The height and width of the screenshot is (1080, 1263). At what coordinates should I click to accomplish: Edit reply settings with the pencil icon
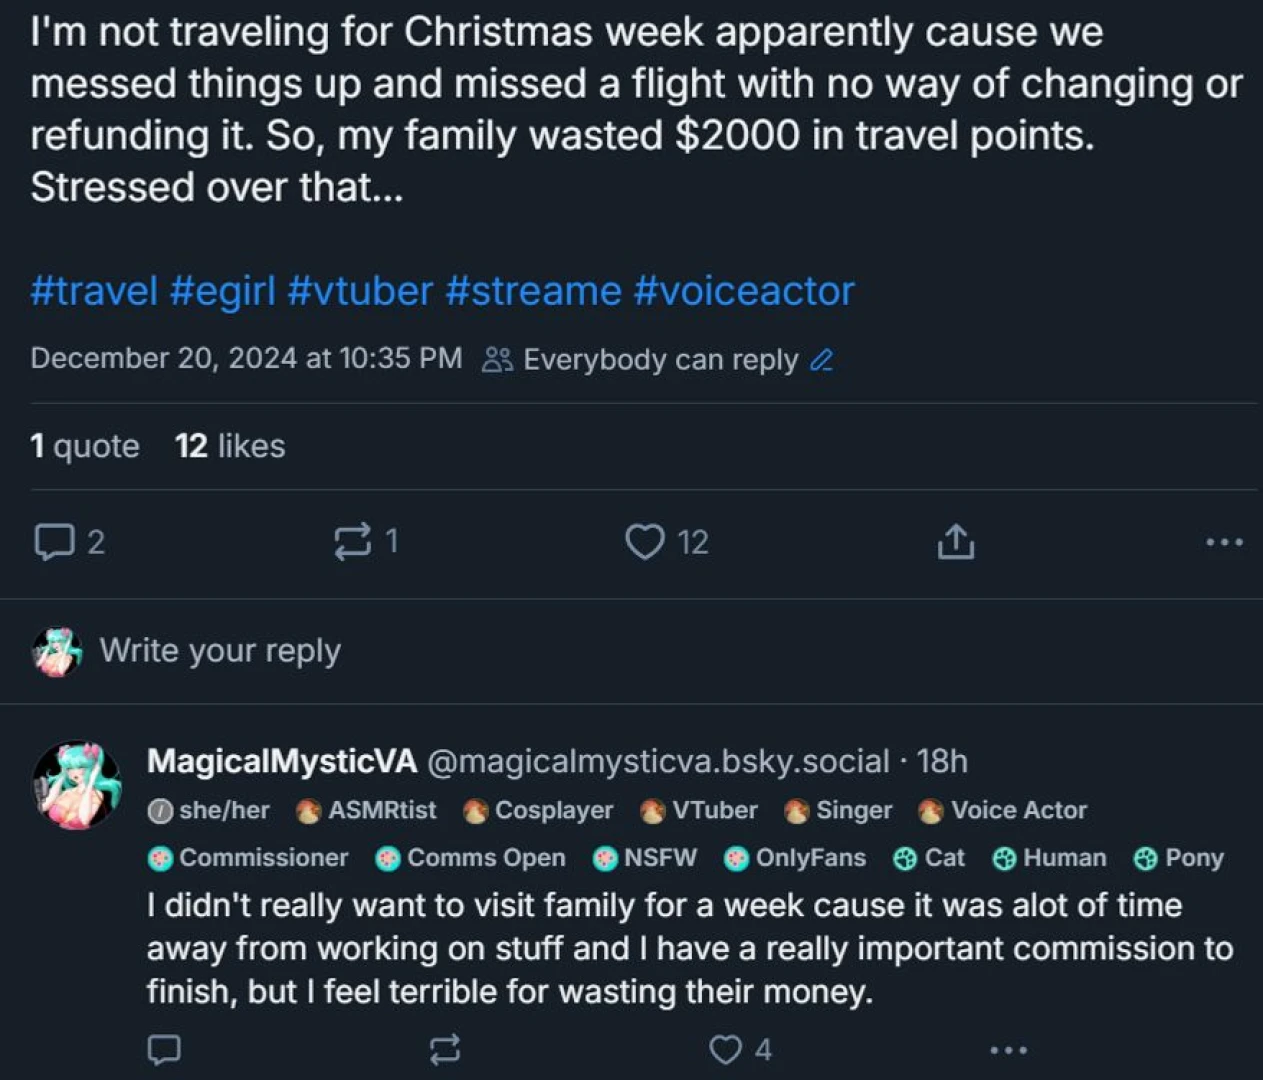[x=822, y=360]
